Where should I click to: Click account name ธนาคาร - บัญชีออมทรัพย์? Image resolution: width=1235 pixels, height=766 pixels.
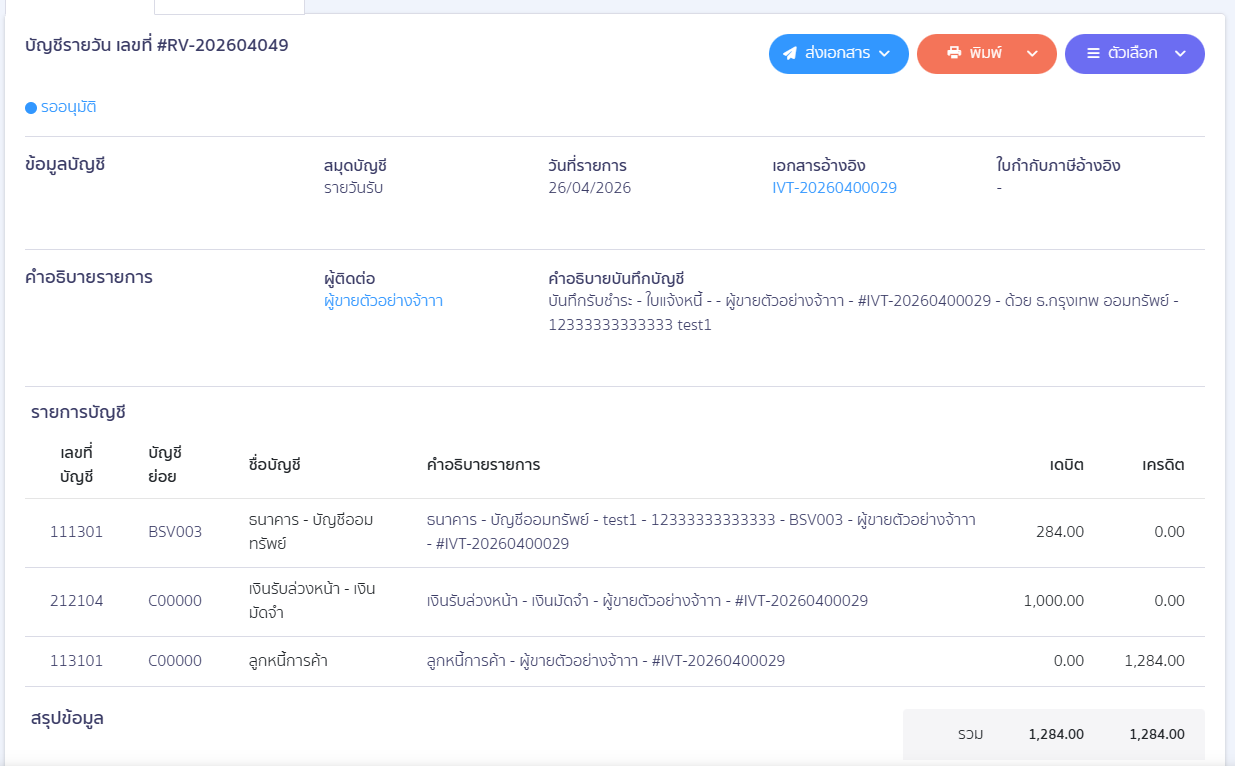pos(311,532)
